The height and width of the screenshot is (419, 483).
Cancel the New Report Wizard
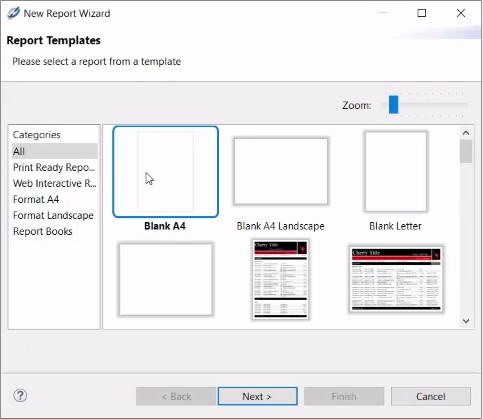[431, 396]
